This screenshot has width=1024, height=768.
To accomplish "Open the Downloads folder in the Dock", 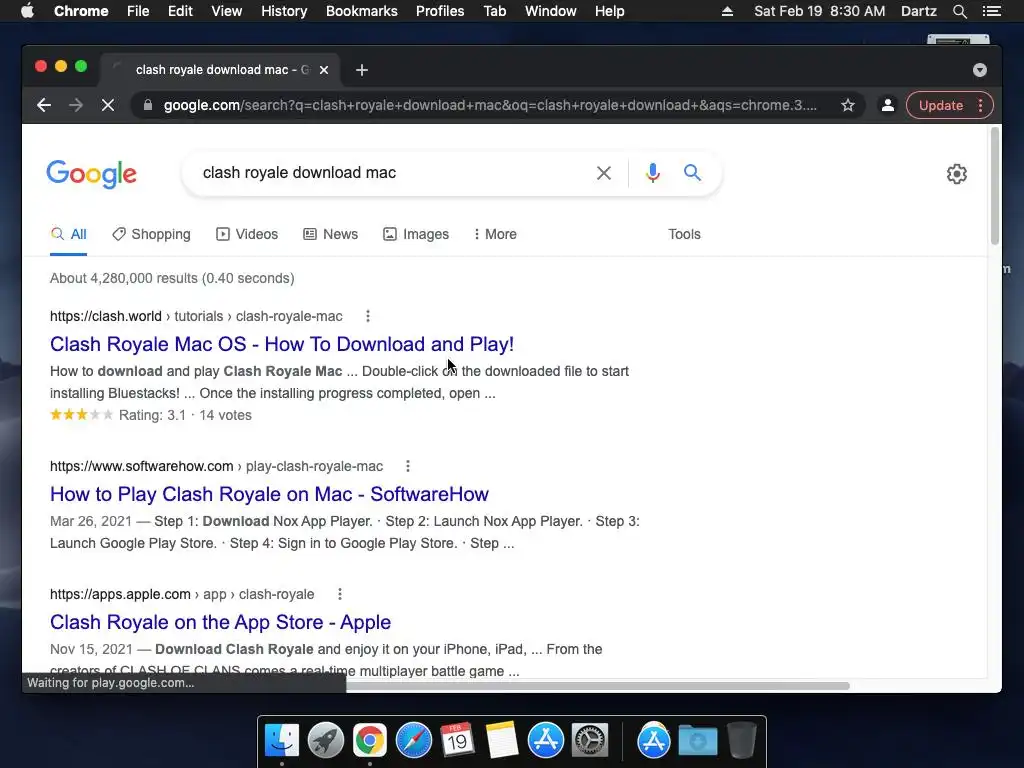I will (x=697, y=741).
